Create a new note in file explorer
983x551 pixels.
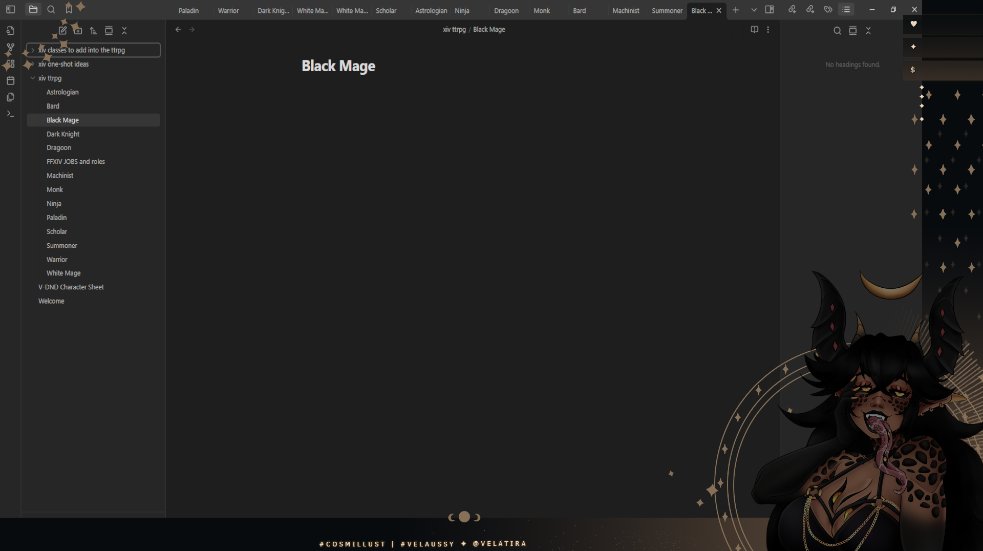click(63, 30)
